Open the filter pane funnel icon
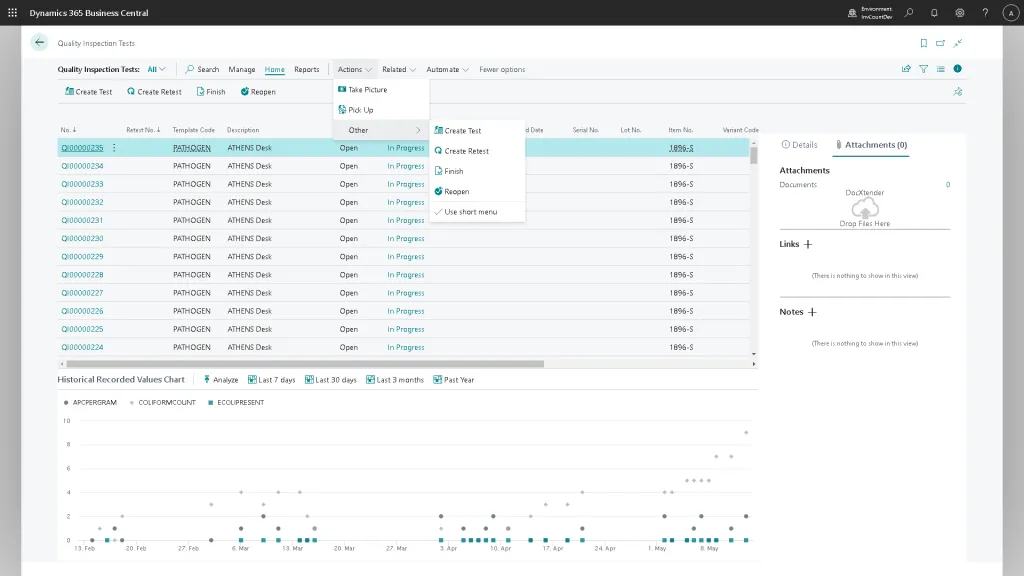 tap(923, 69)
